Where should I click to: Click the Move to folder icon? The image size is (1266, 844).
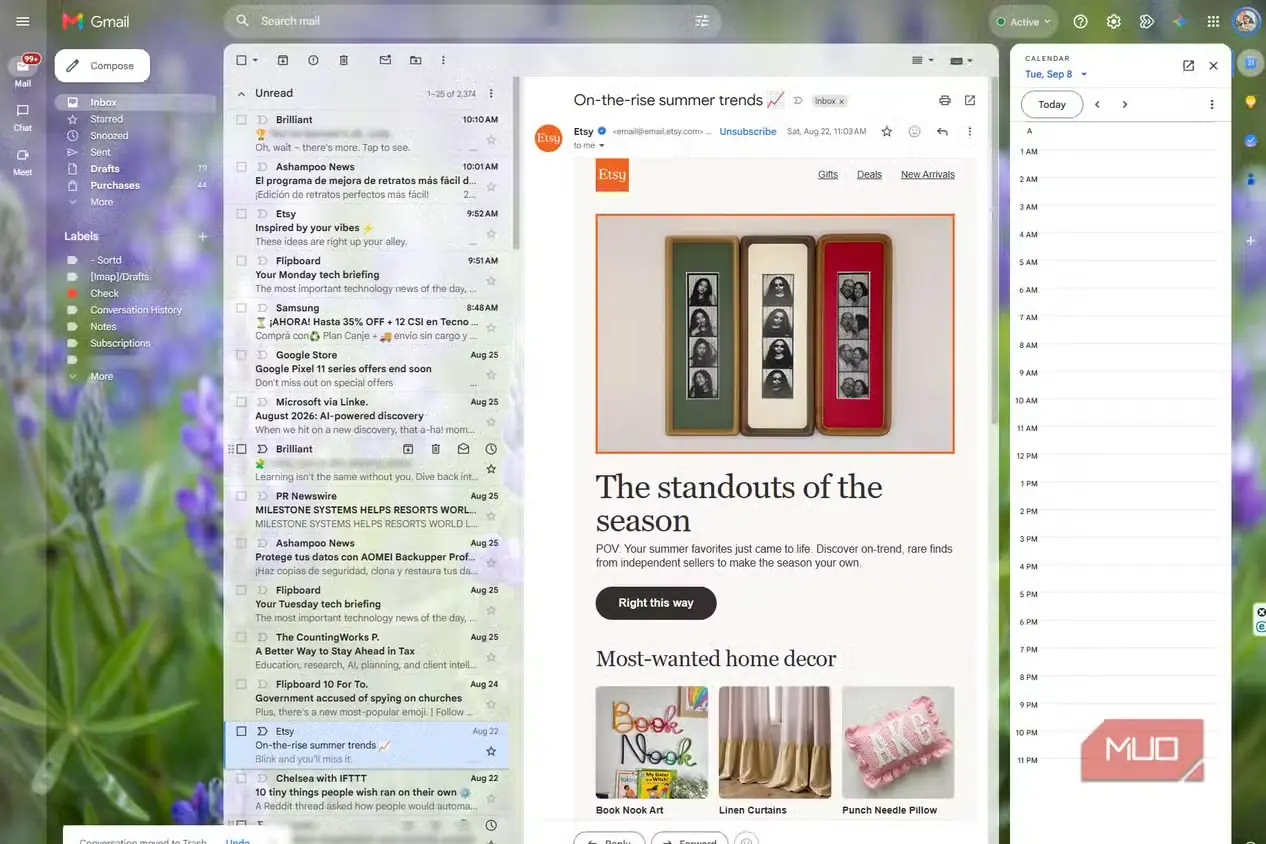[415, 60]
